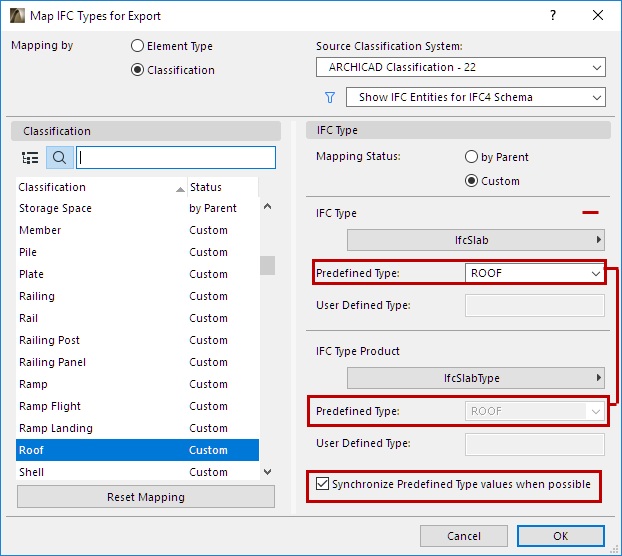
Task: Select the Pile classification row
Action: [x=137, y=252]
